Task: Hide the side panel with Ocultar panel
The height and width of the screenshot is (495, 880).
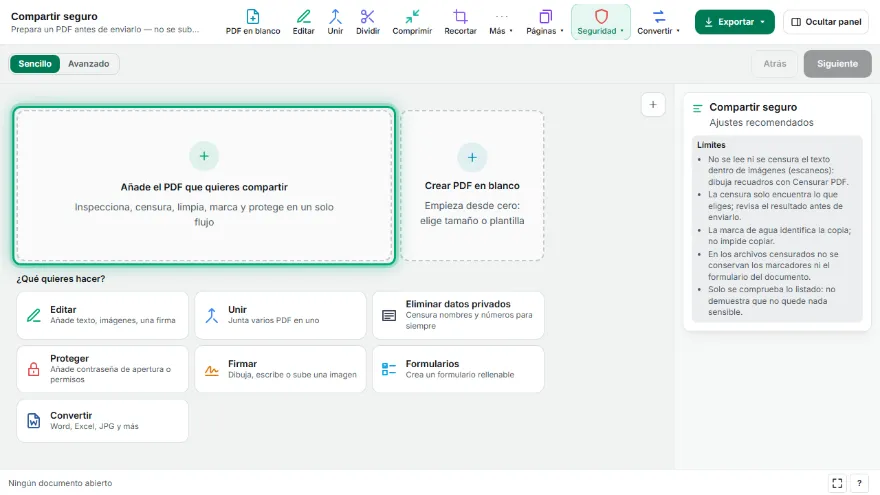Action: click(826, 22)
